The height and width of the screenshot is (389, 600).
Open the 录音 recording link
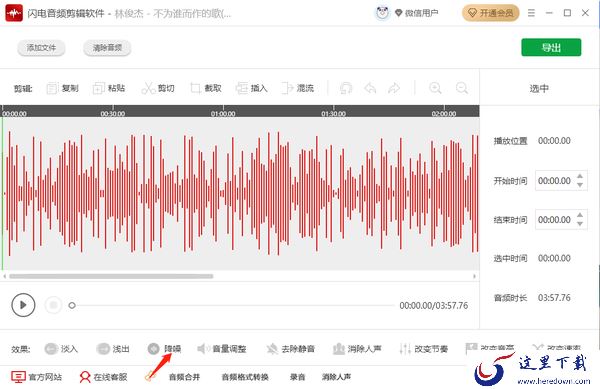[x=297, y=377]
